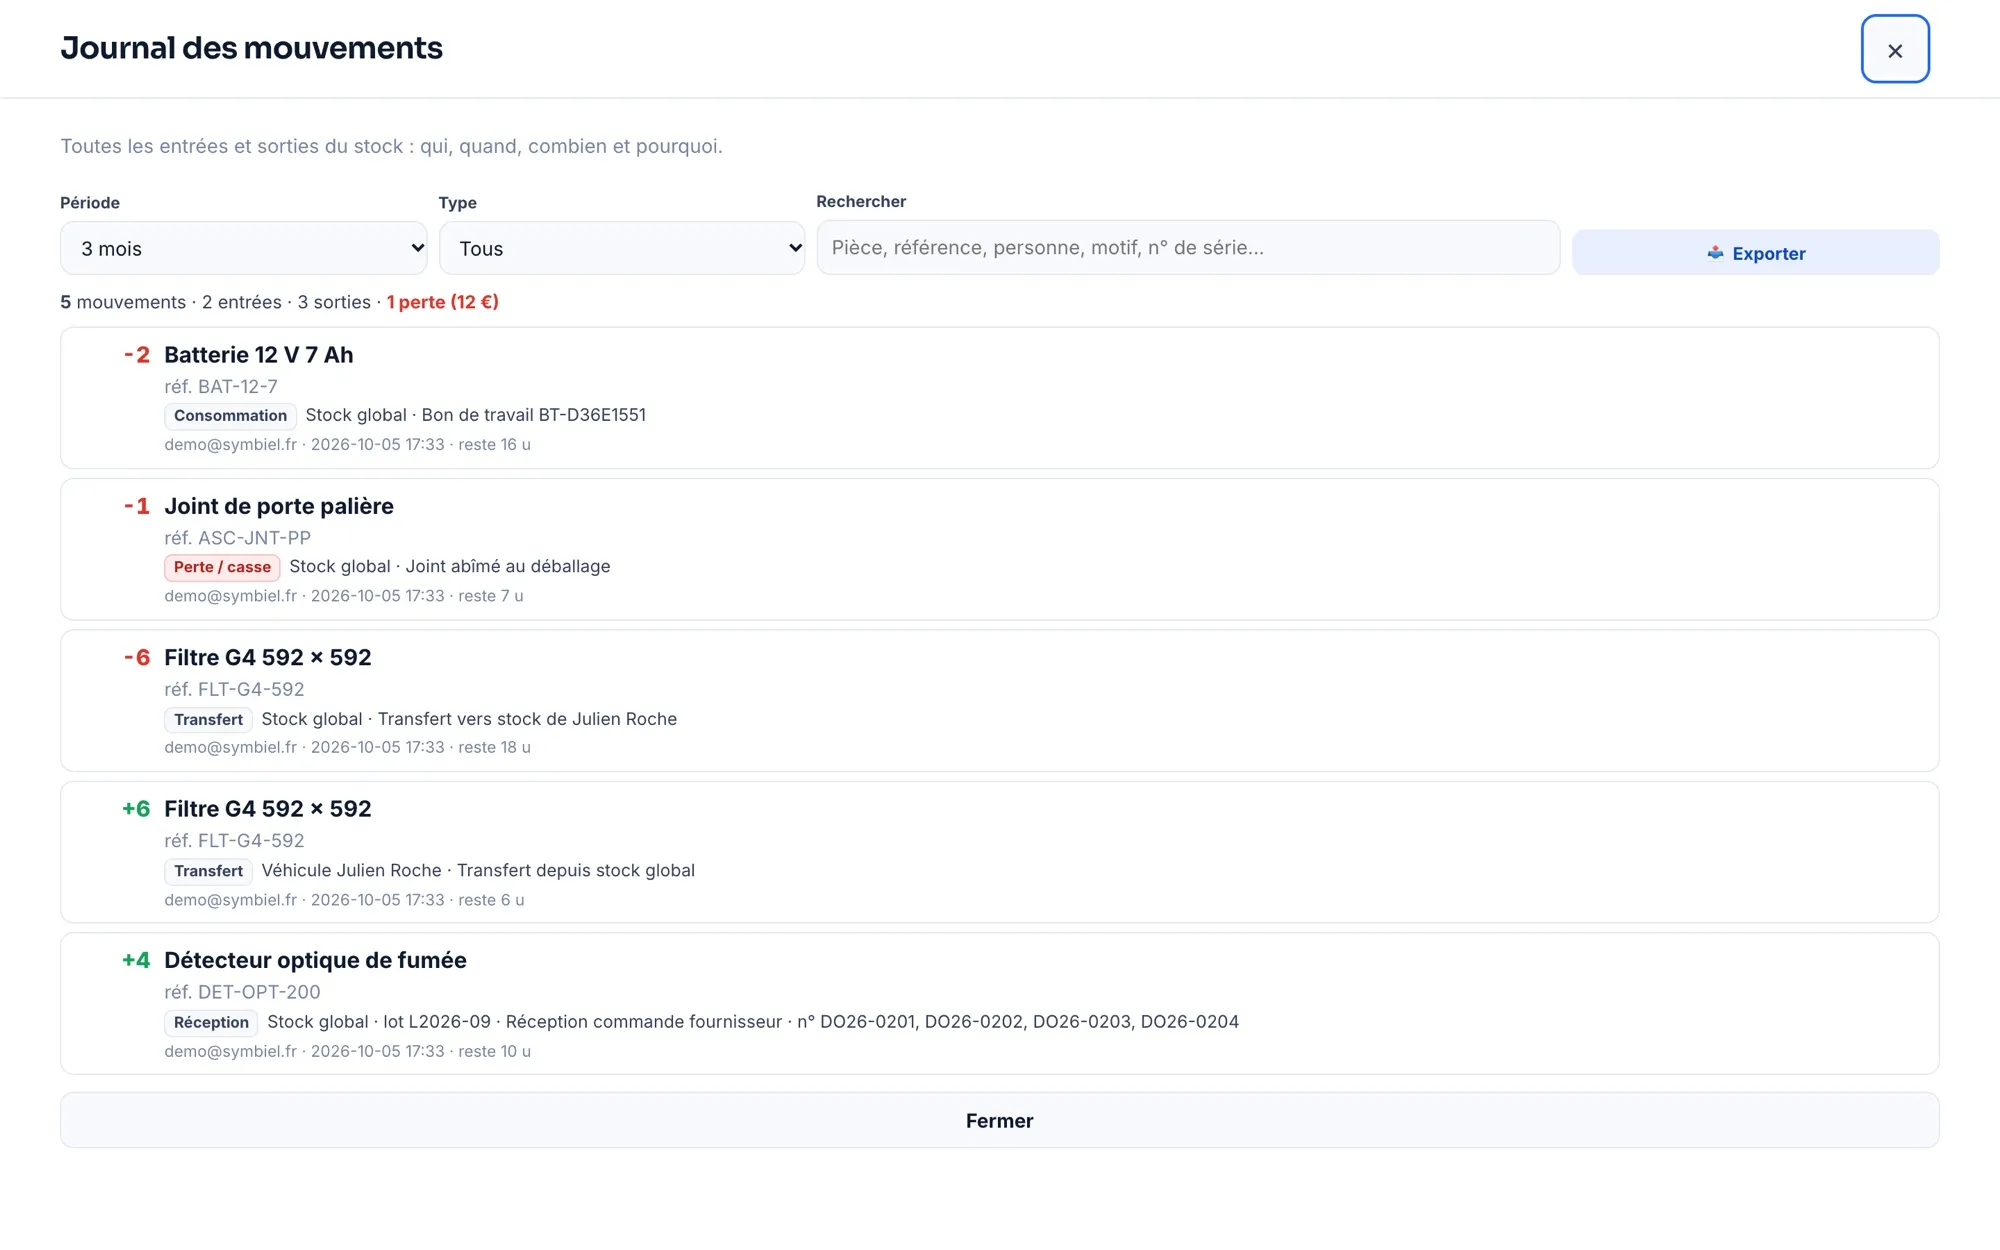Click the Perte / casse tag
2000x1250 pixels.
coord(222,567)
